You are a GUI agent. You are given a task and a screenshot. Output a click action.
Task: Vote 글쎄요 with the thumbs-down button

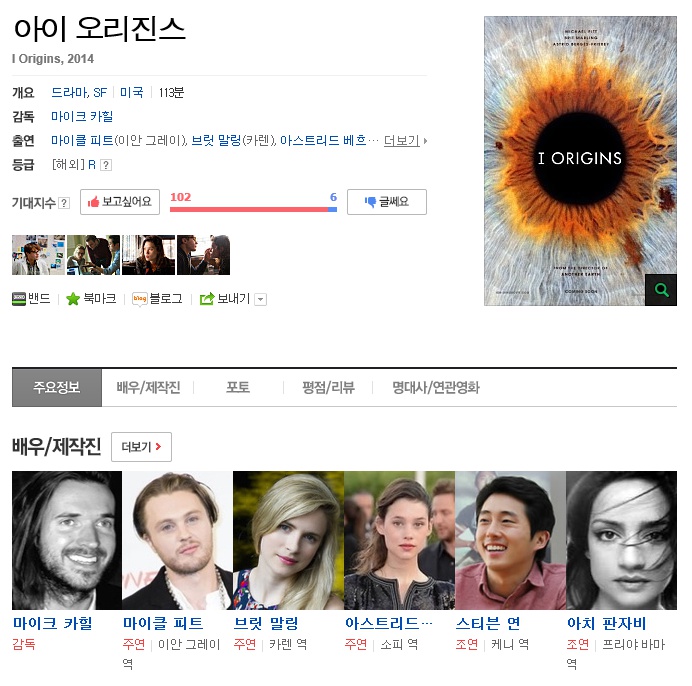(387, 202)
